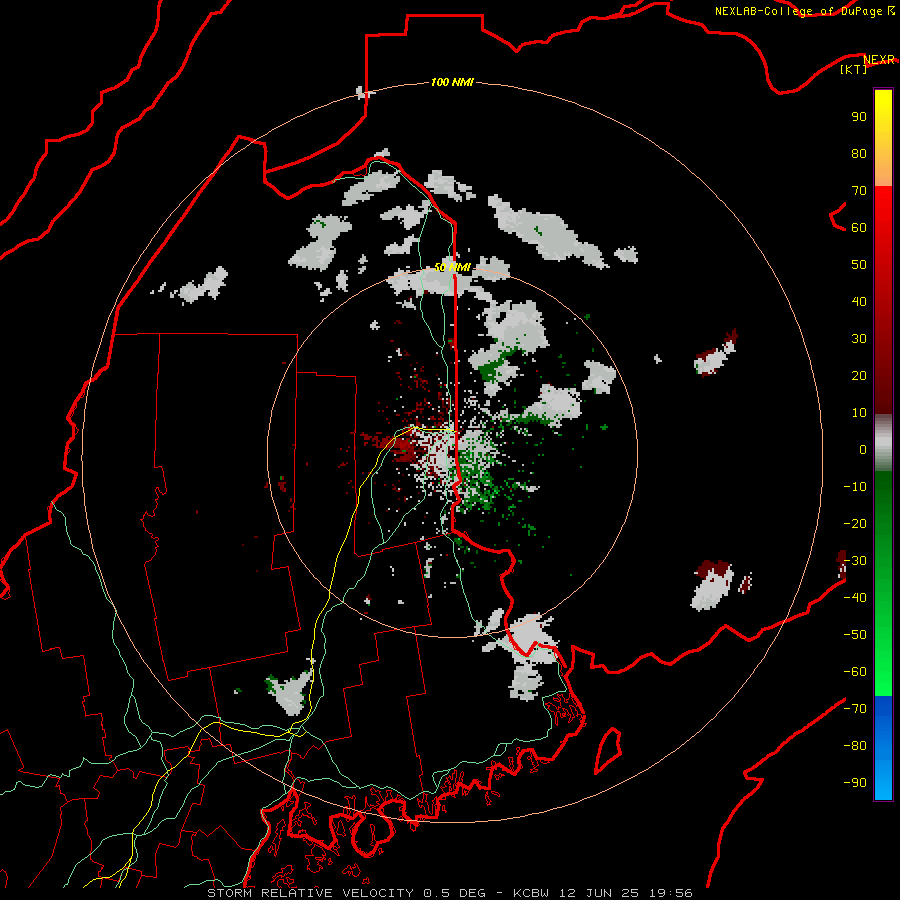Viewport: 900px width, 900px height.
Task: Select the 50 value on the velocity scale
Action: coord(859,265)
